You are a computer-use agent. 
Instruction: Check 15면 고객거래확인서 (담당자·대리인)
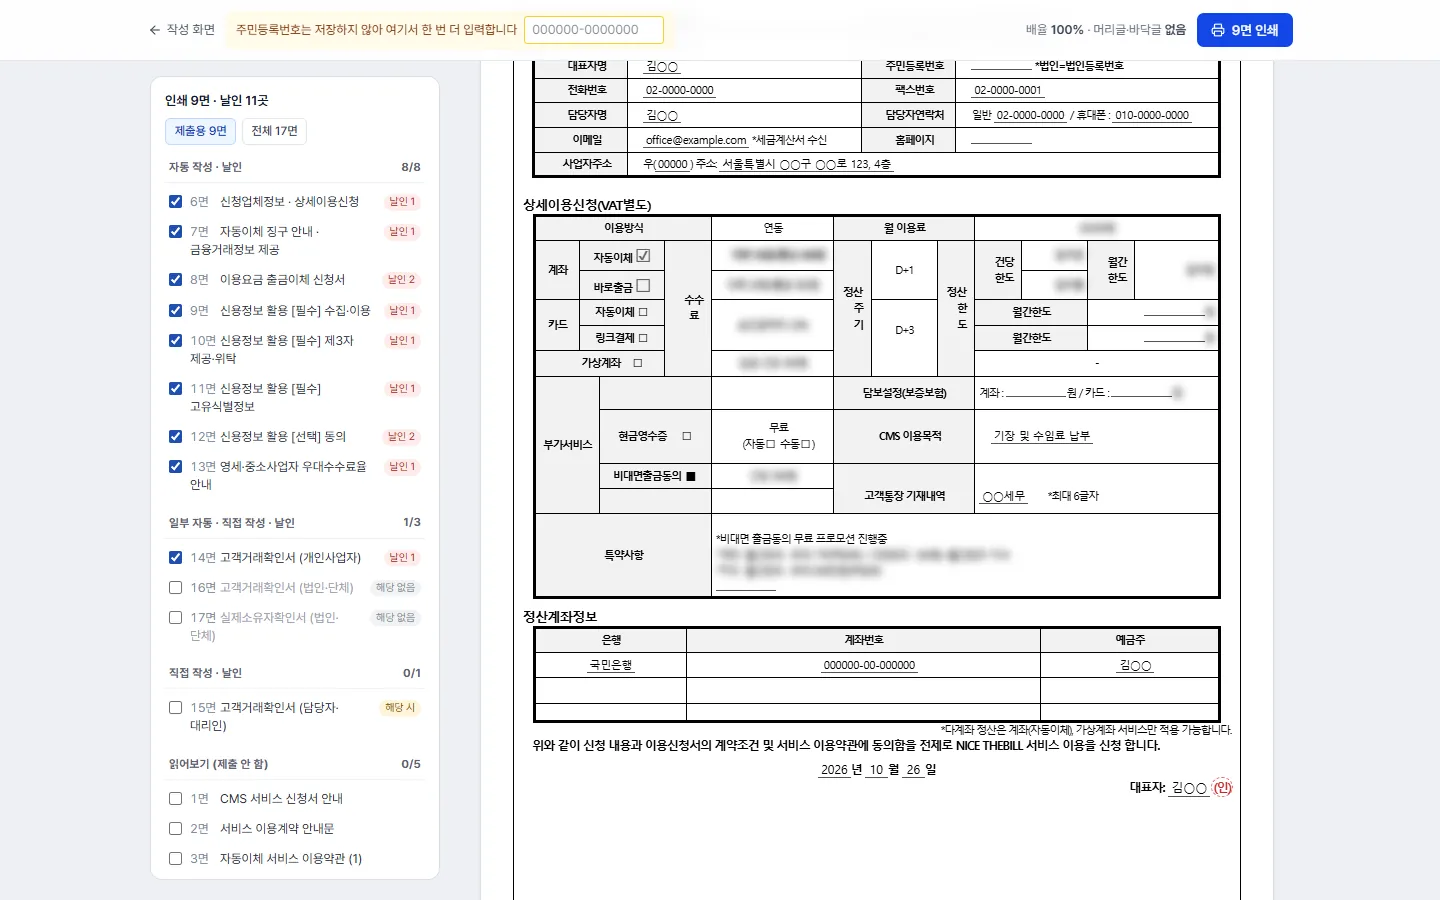(x=175, y=708)
